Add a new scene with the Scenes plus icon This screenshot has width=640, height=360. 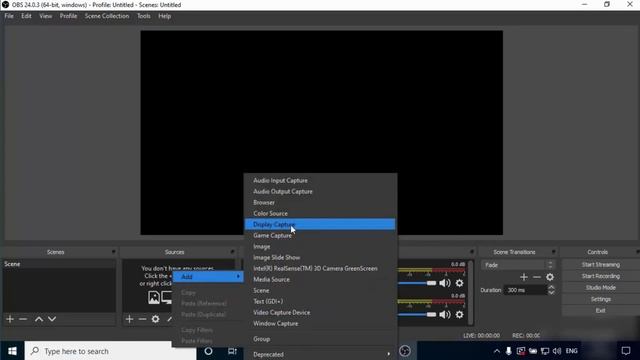10,319
